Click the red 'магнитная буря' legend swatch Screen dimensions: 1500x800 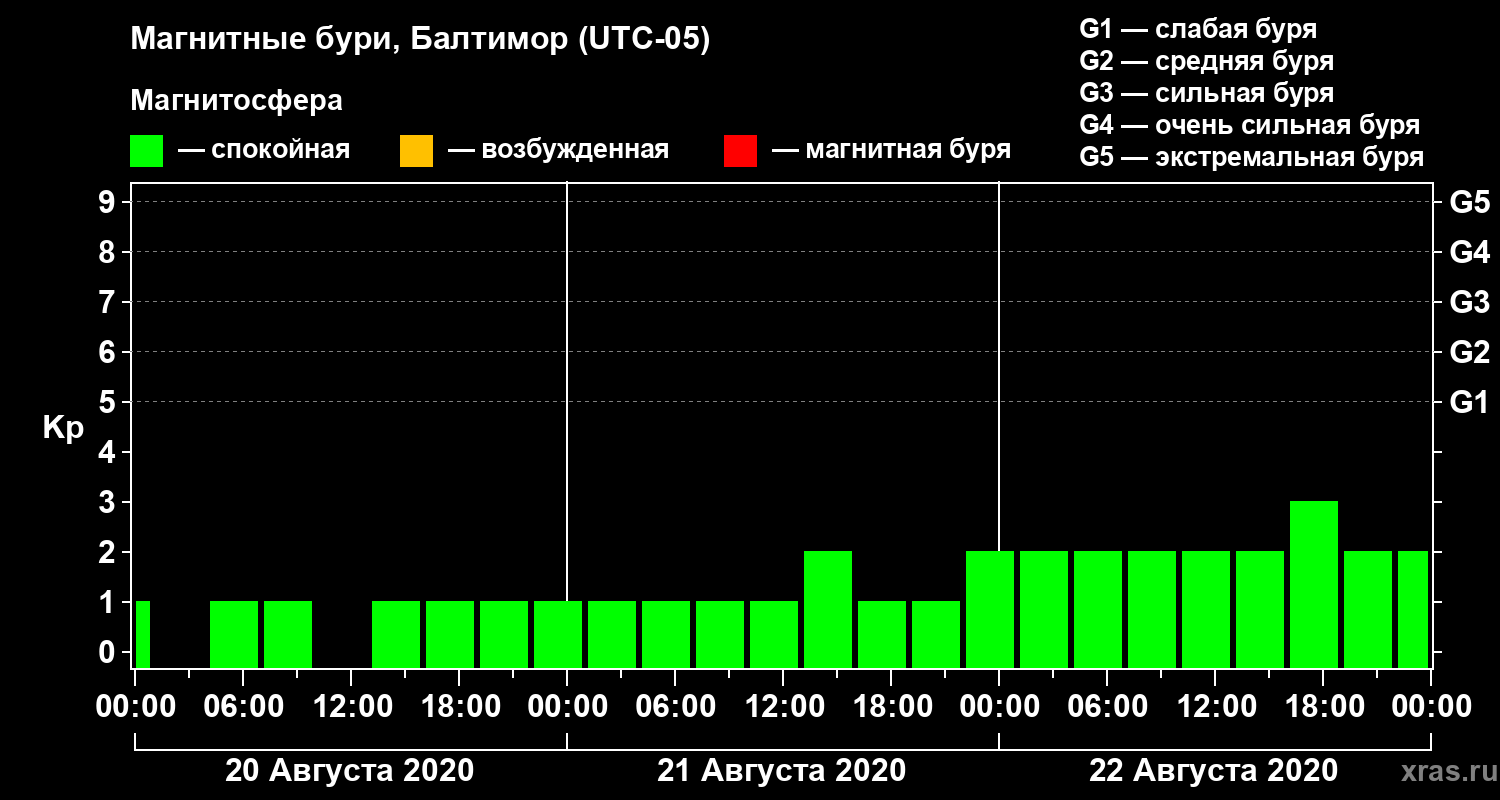click(740, 151)
